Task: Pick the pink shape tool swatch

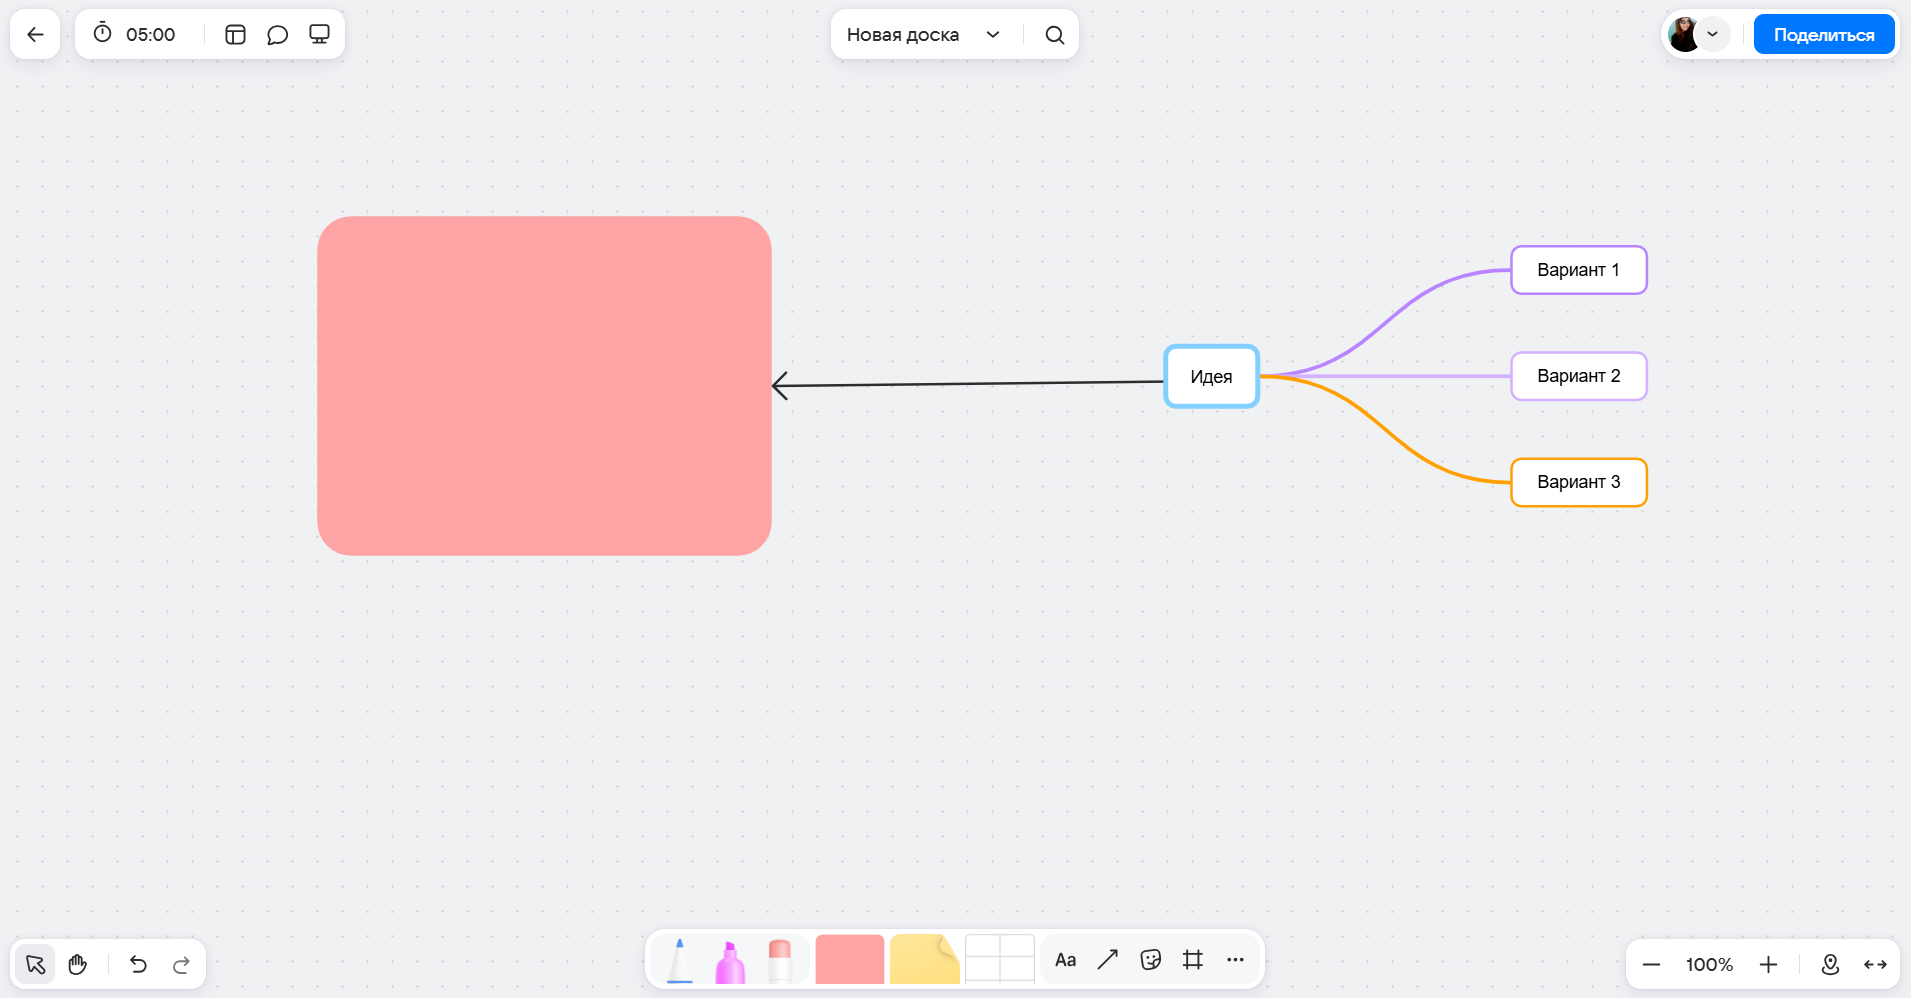Action: (850, 959)
